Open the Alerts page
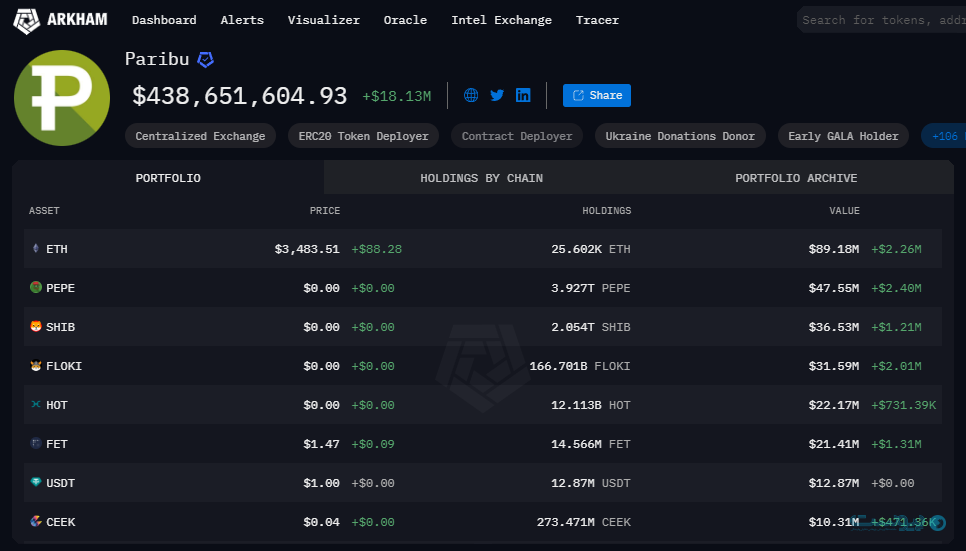 pos(242,20)
